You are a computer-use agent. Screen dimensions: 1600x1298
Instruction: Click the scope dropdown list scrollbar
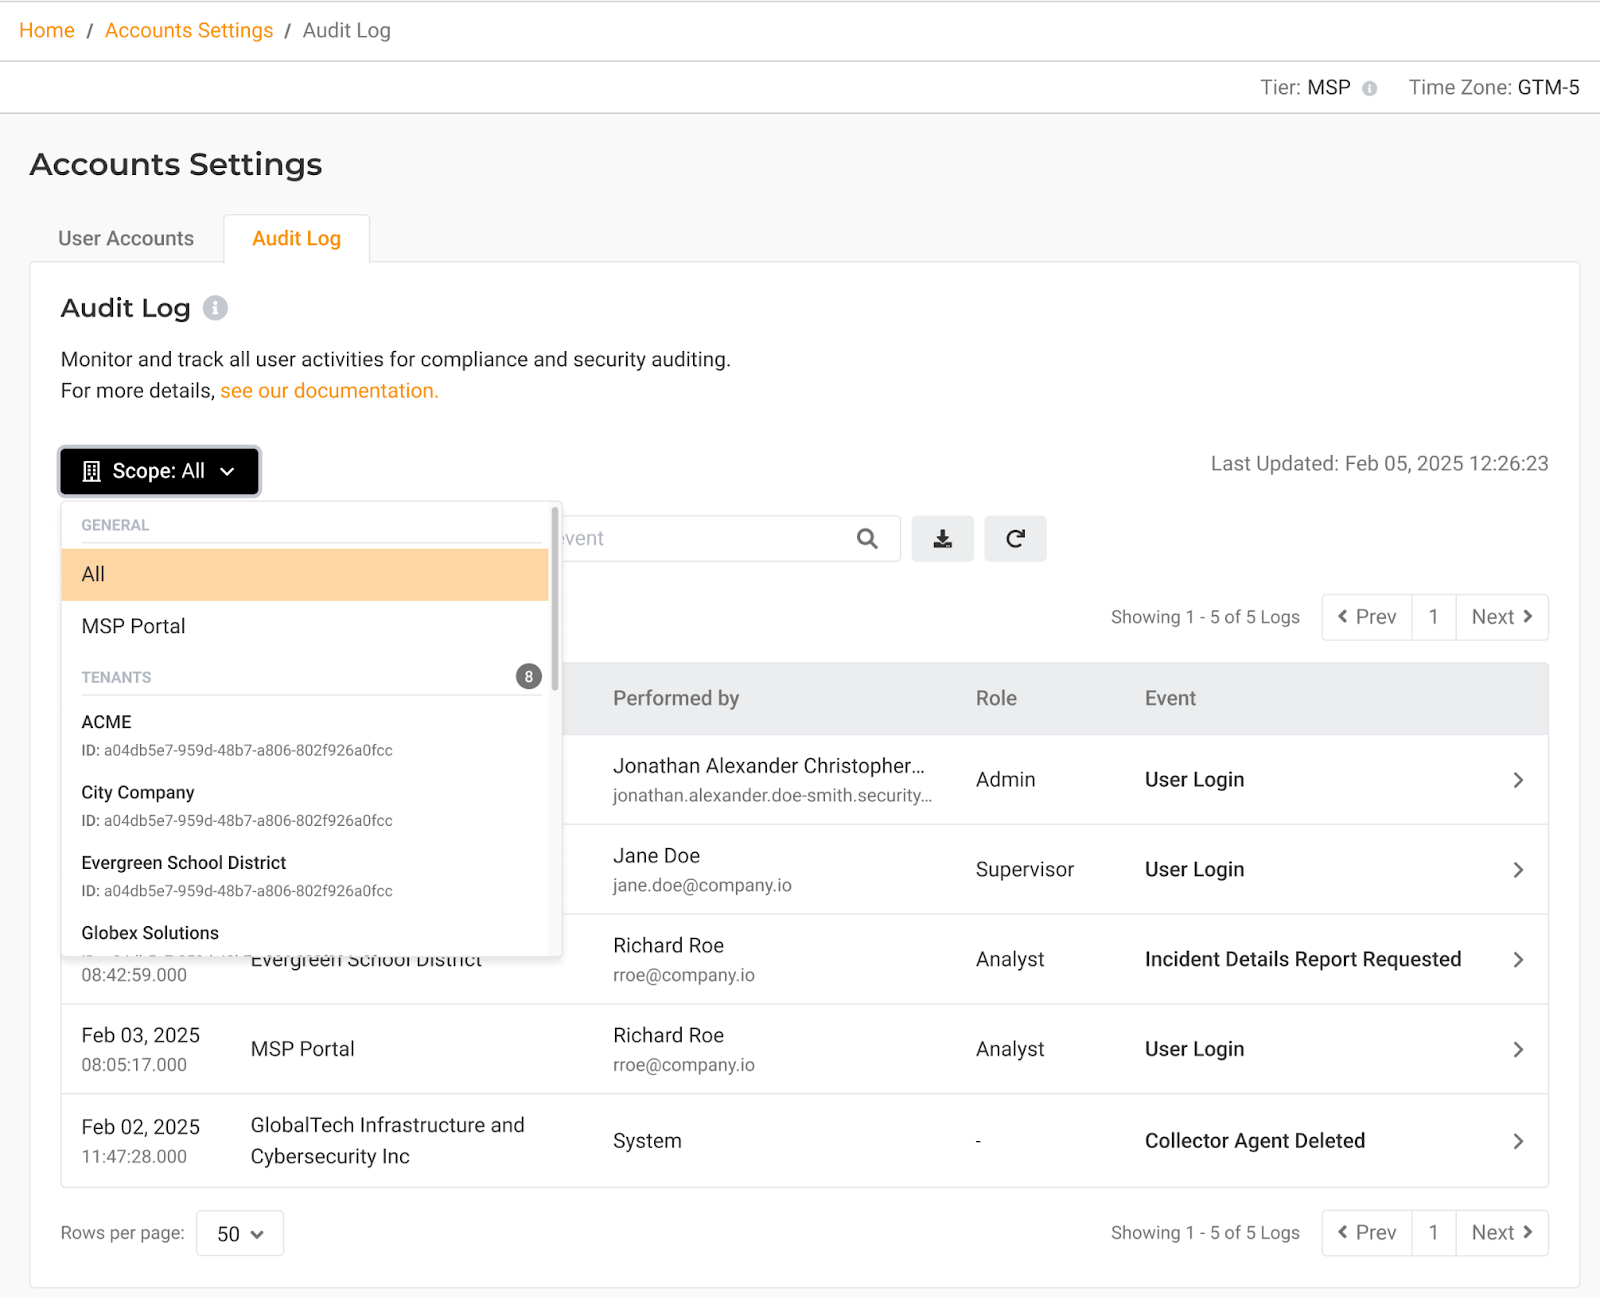(555, 598)
